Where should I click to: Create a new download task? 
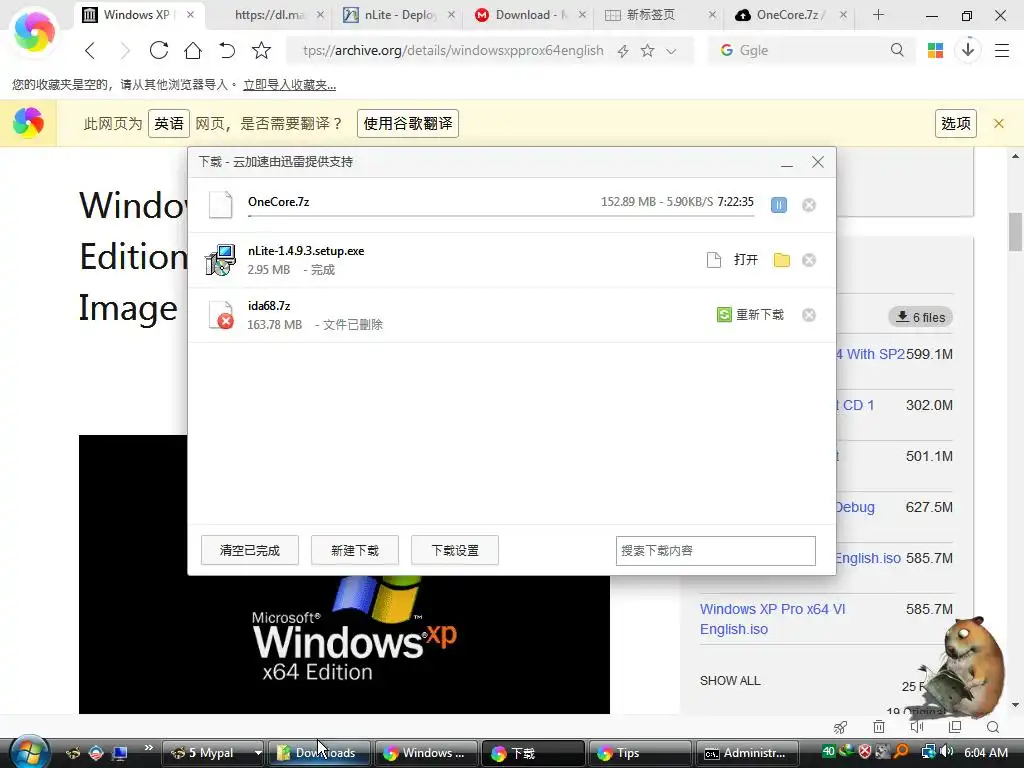355,551
